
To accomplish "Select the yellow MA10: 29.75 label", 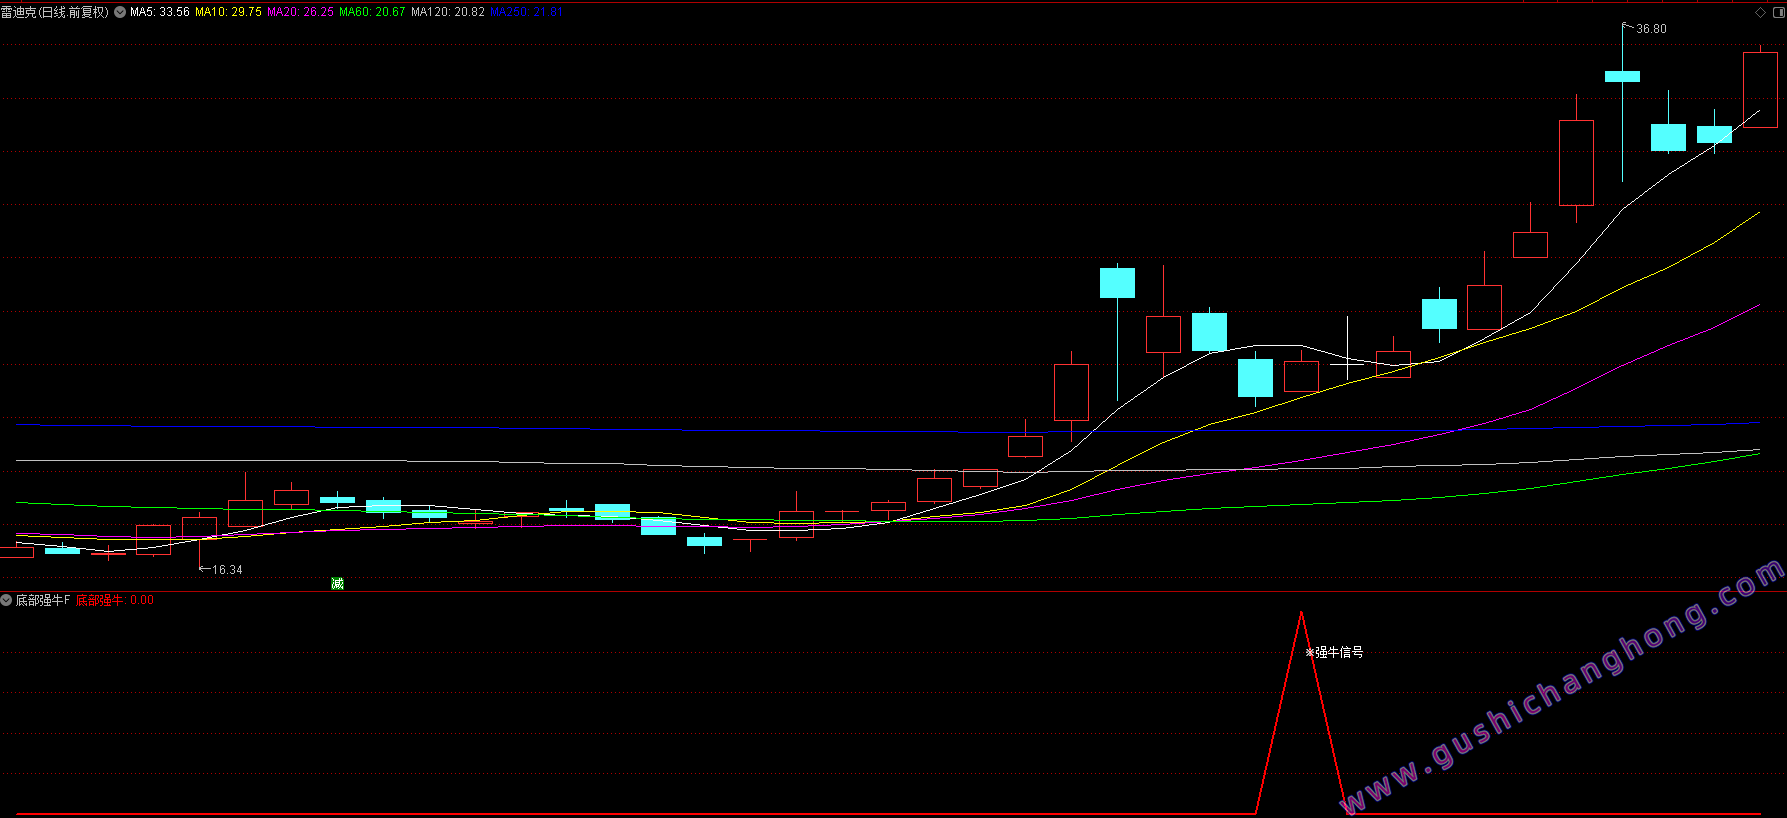I will coord(228,12).
